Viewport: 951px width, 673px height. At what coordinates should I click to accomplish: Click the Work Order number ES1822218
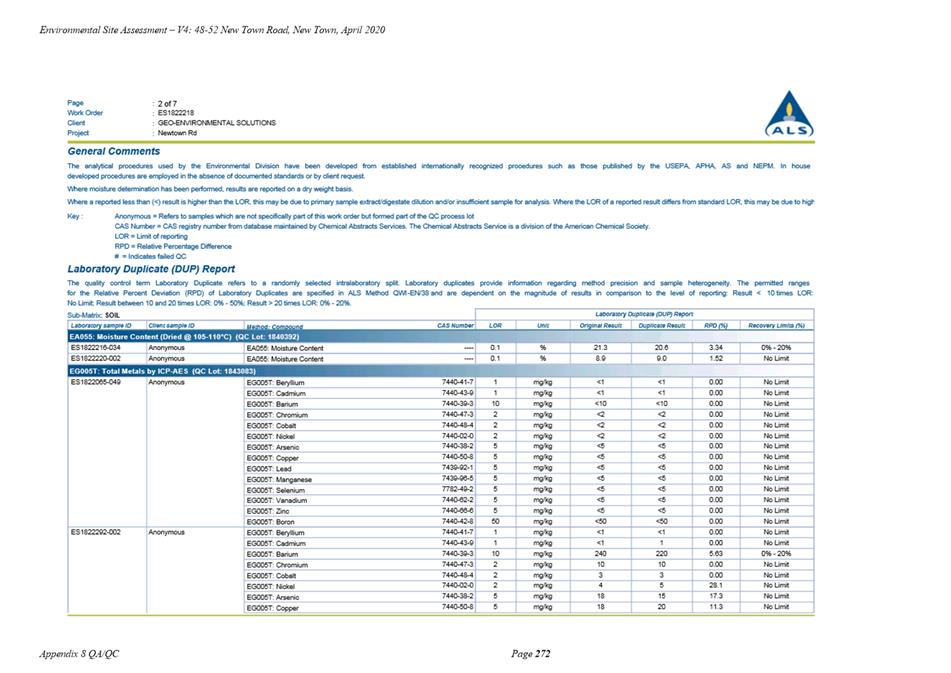[x=176, y=113]
